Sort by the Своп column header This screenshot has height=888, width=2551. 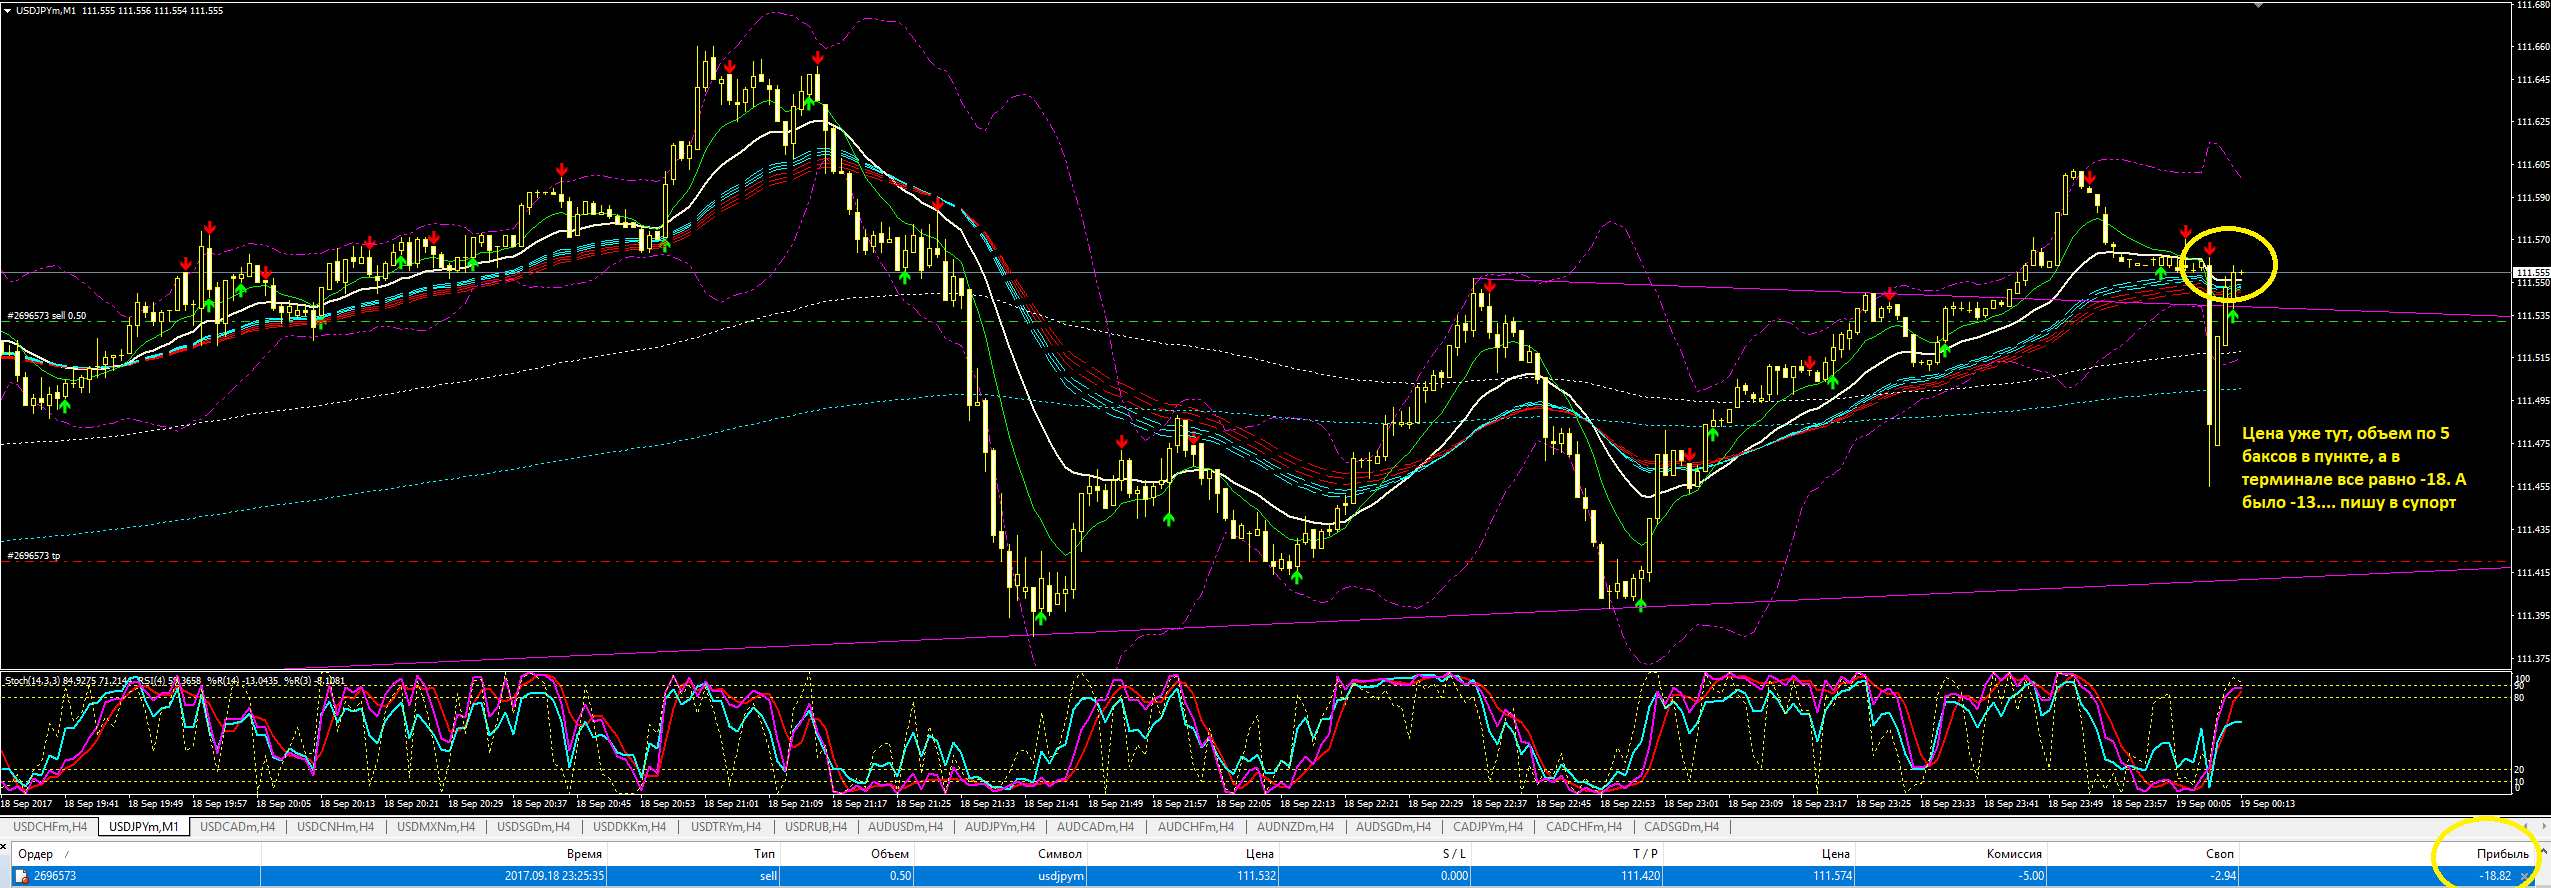tap(2219, 854)
